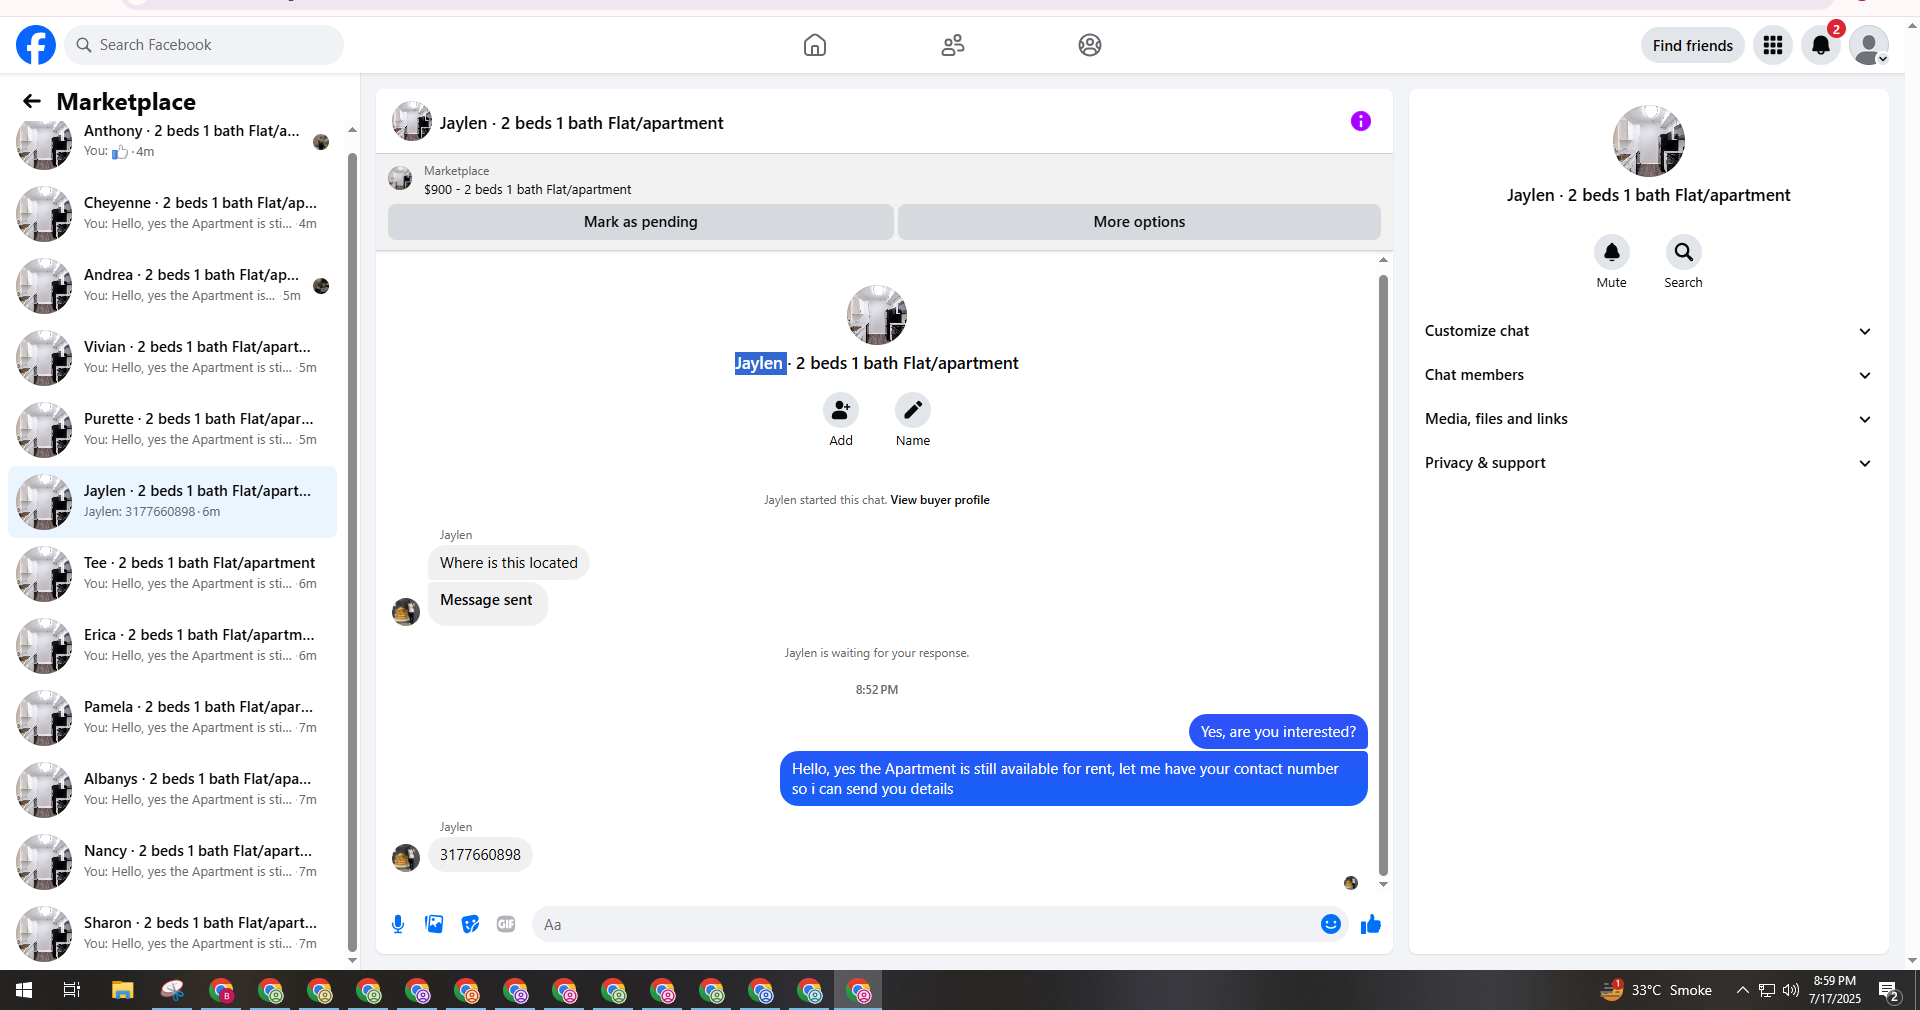Click the Search Facebook field

click(x=205, y=45)
